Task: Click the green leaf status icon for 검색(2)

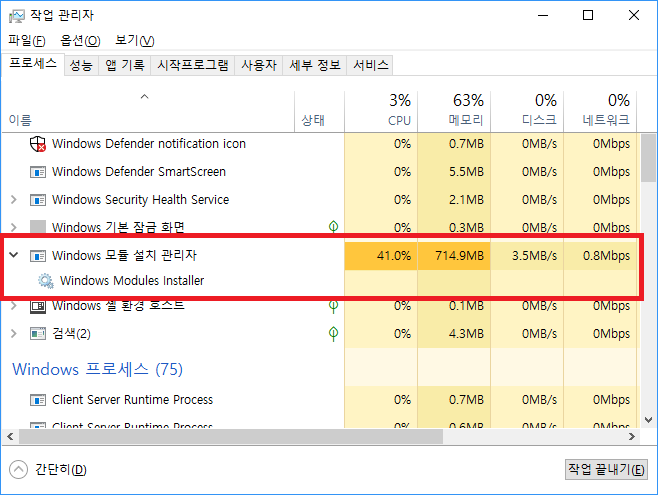Action: [334, 334]
